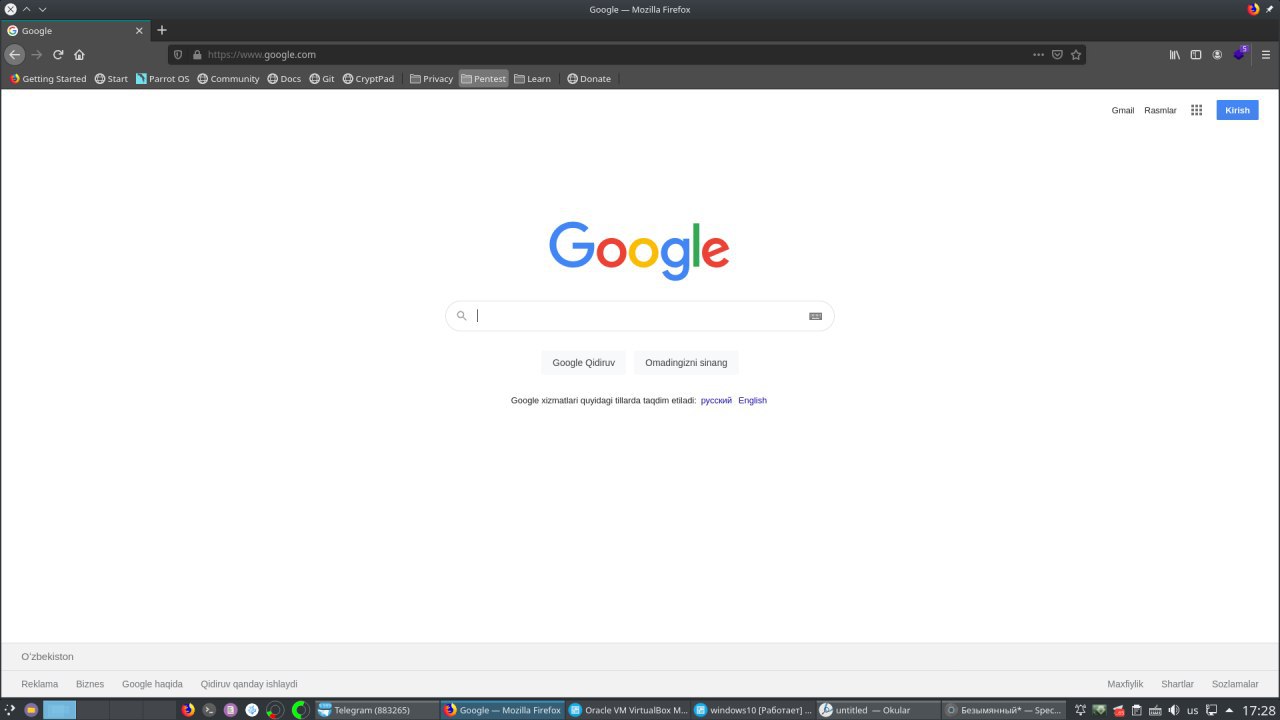Expand hidden system tray icons arrow

[x=1229, y=710]
